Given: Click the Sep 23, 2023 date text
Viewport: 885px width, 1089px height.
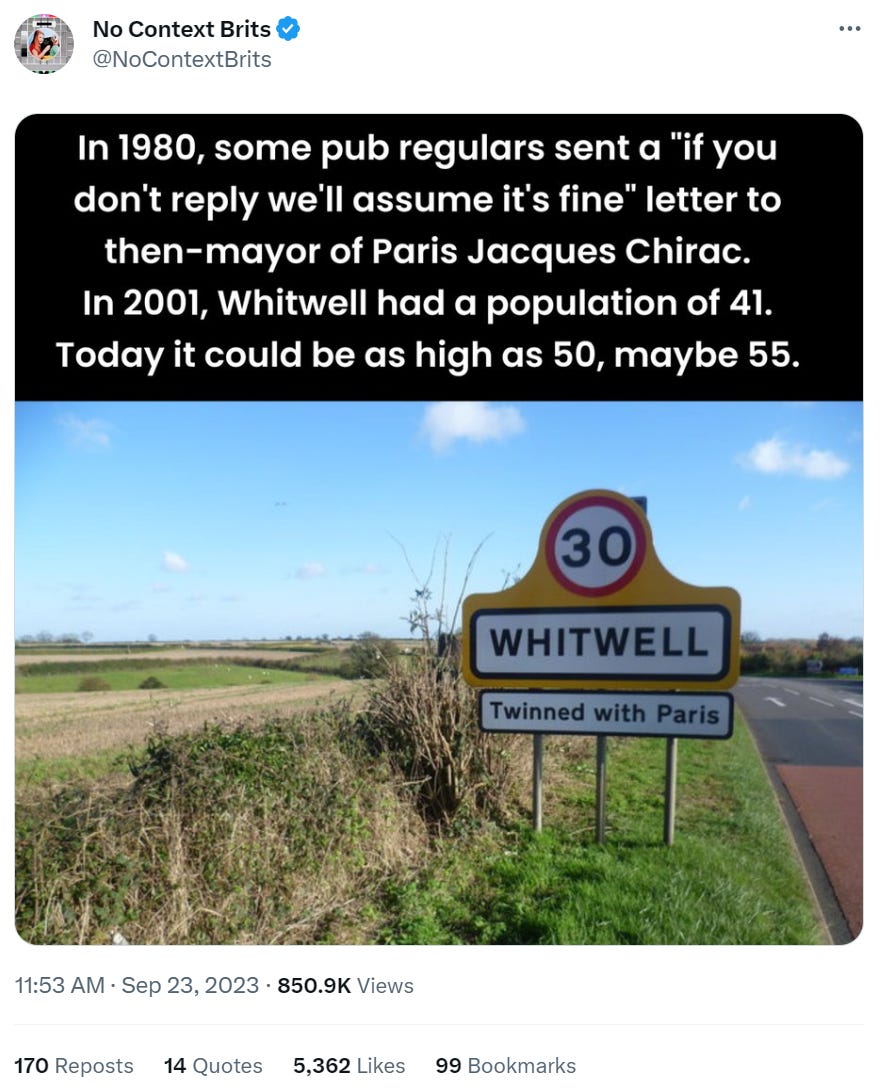Looking at the screenshot, I should pos(190,985).
